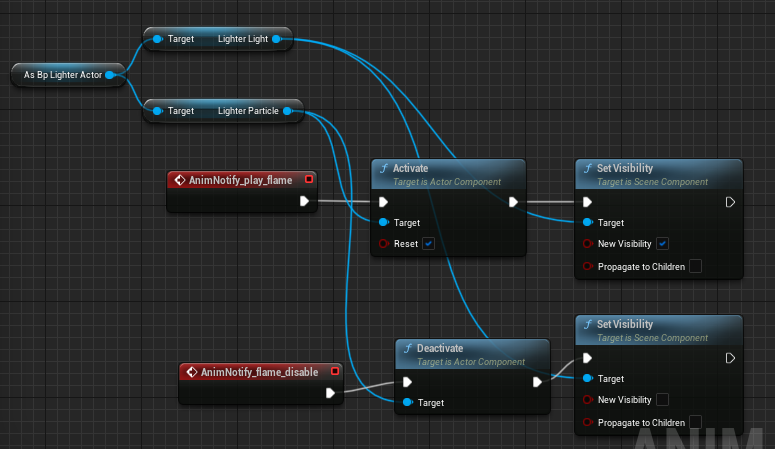This screenshot has height=449, width=775.
Task: Click Lighter Particle text label
Action: (x=248, y=111)
